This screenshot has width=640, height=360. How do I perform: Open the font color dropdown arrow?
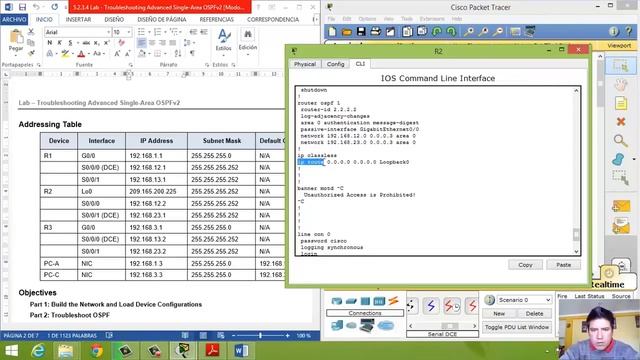click(x=89, y=53)
